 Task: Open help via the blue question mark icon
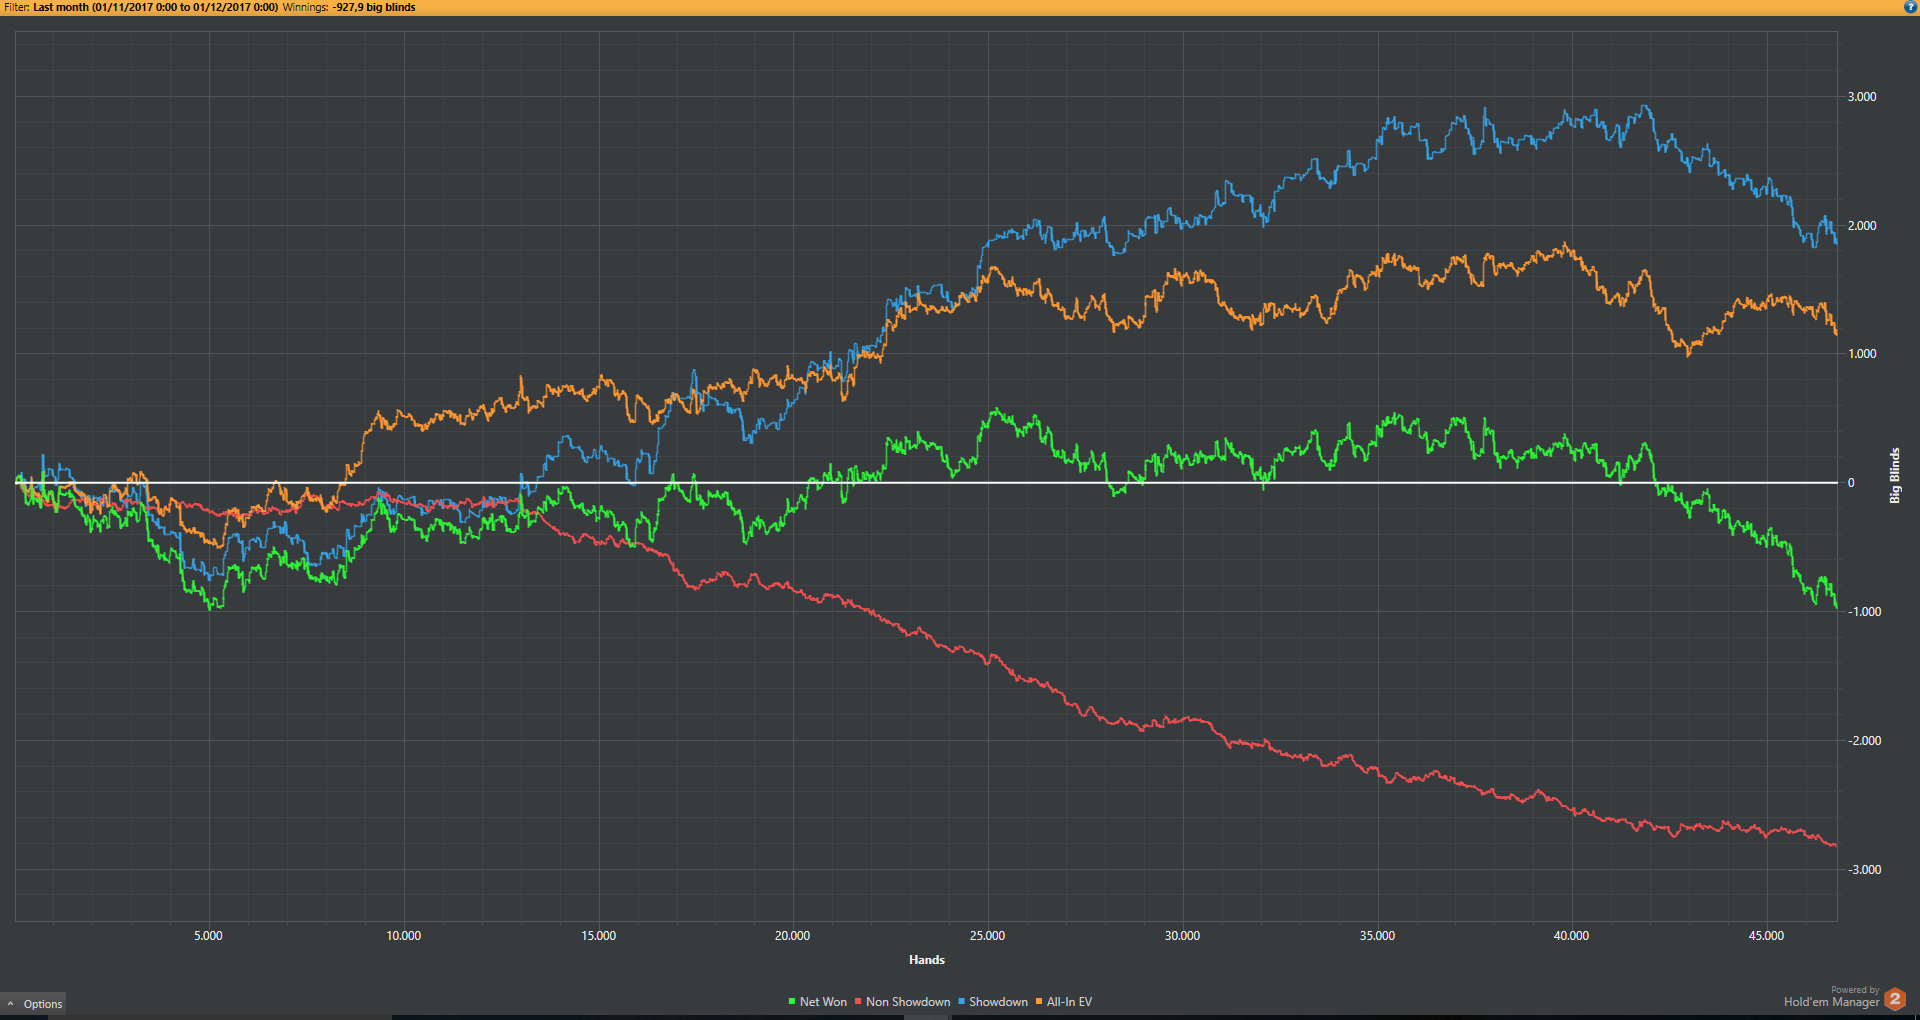pyautogui.click(x=1910, y=7)
